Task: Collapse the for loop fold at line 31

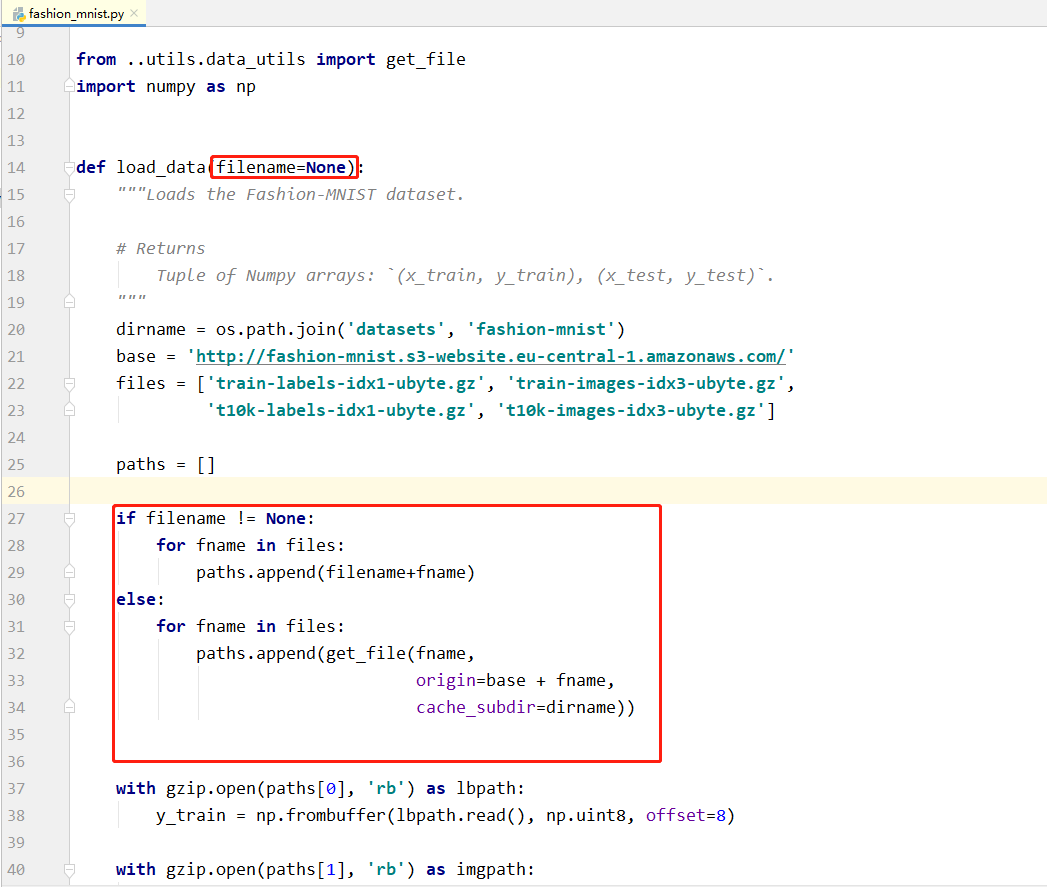Action: click(x=69, y=627)
